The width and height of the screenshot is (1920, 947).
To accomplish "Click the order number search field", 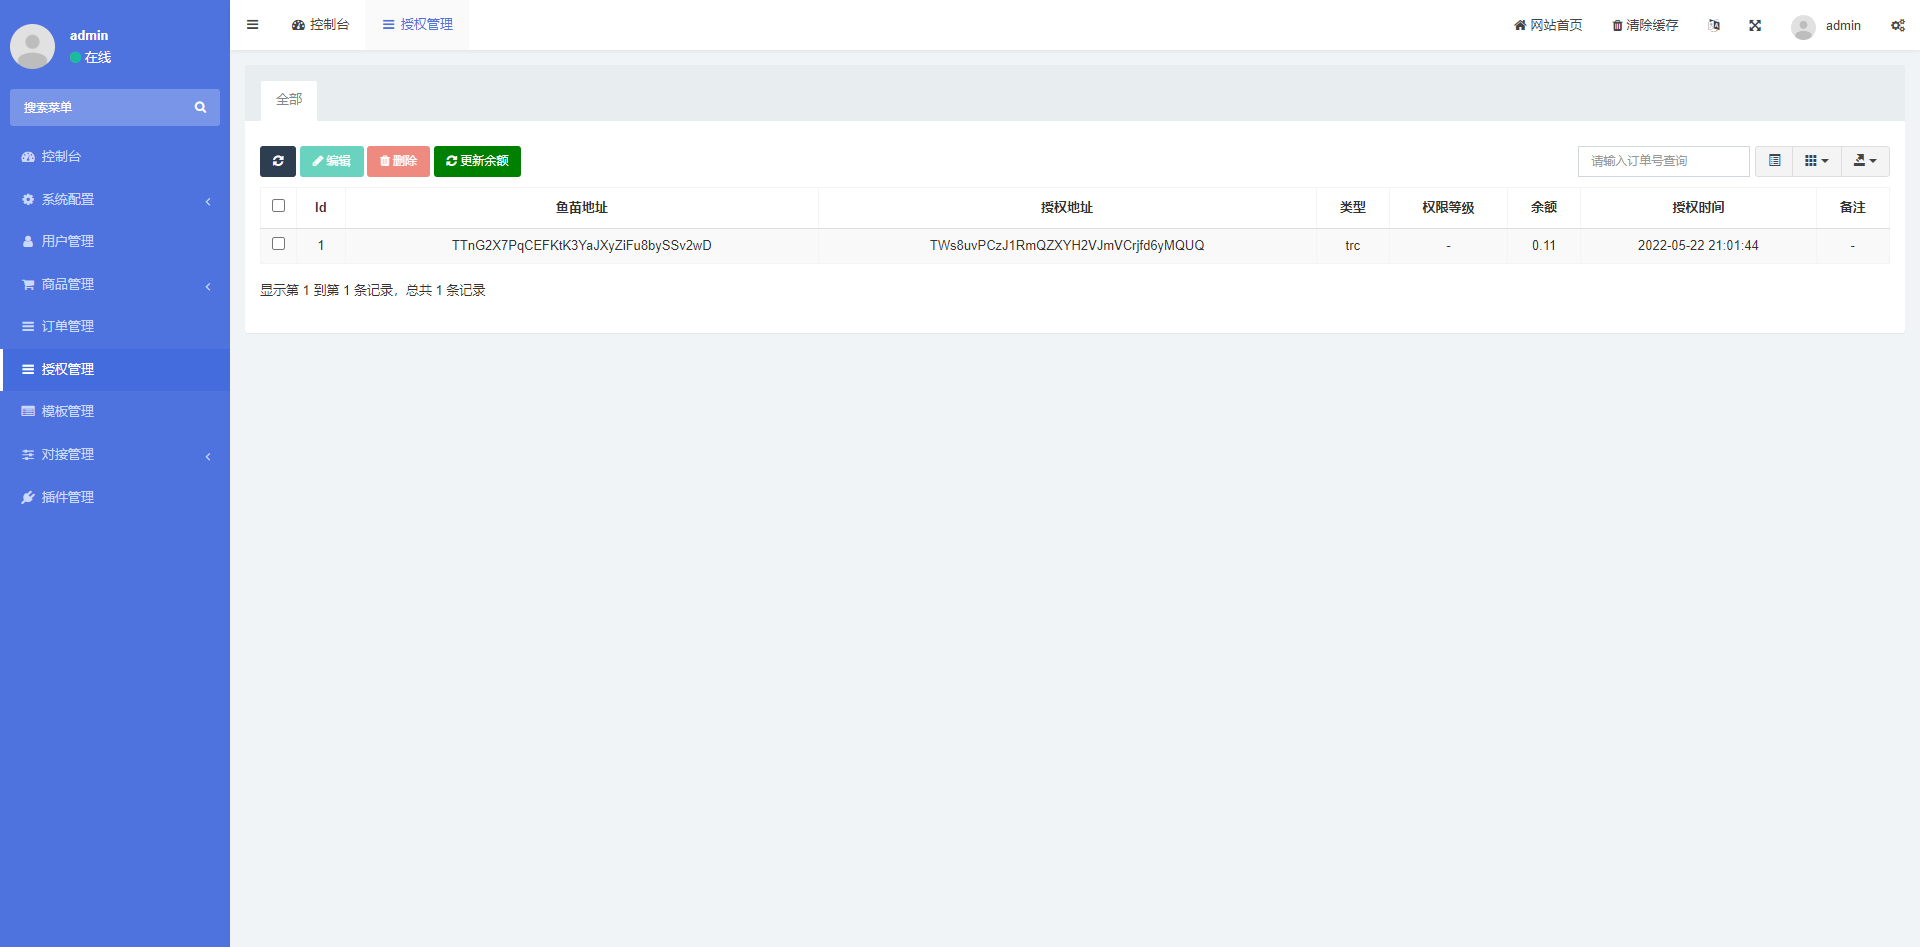I will [x=1663, y=161].
